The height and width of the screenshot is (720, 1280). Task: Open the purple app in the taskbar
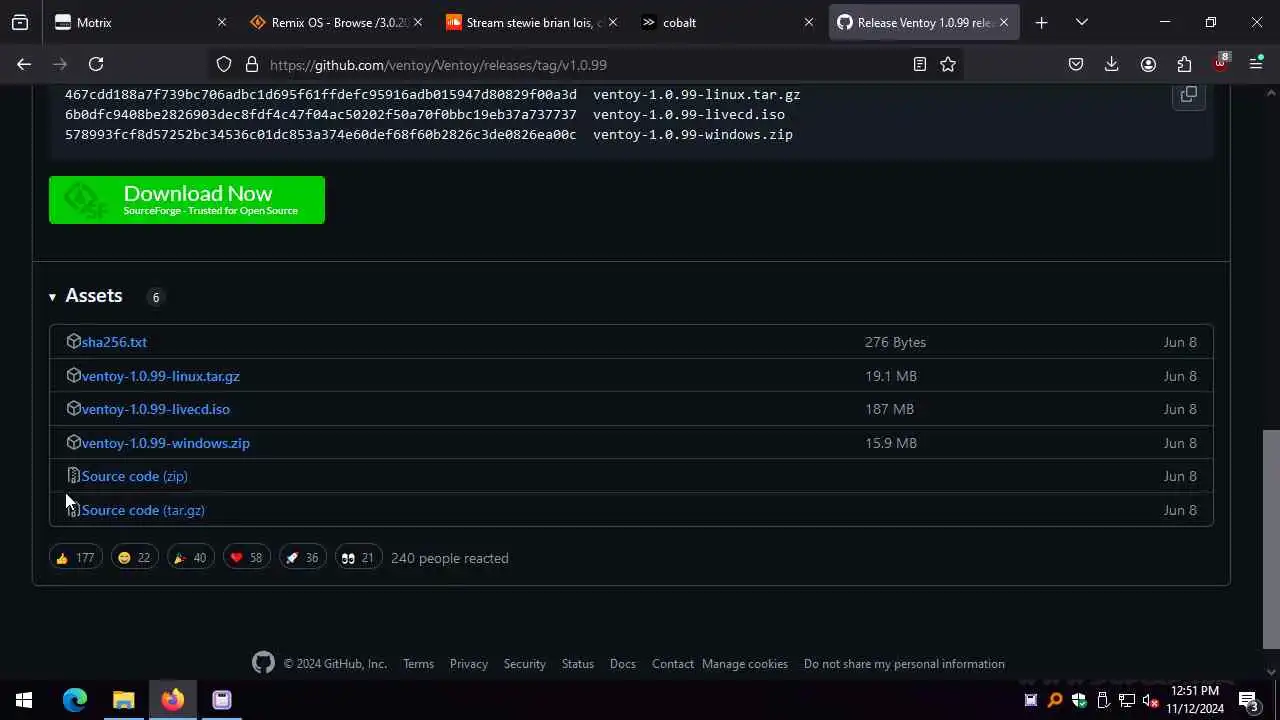222,700
